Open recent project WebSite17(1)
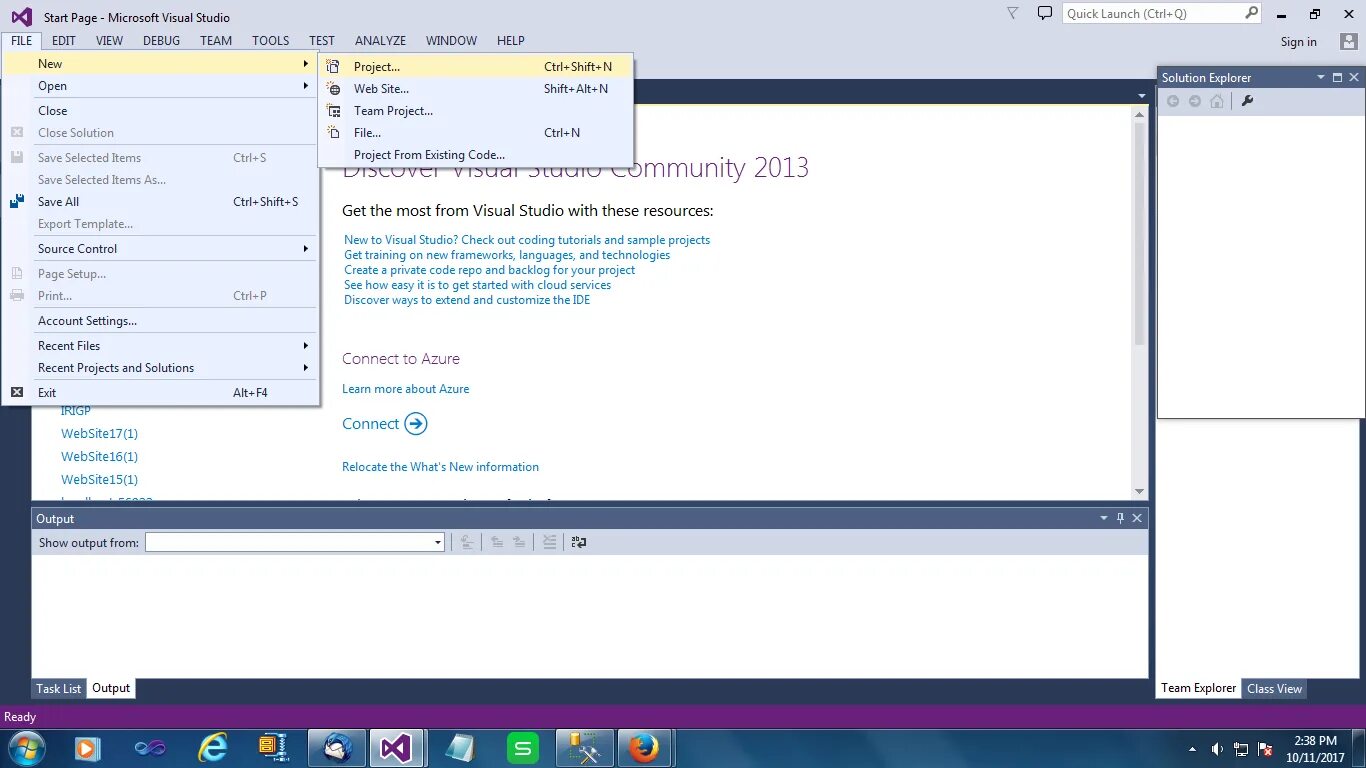The width and height of the screenshot is (1366, 768). tap(99, 434)
